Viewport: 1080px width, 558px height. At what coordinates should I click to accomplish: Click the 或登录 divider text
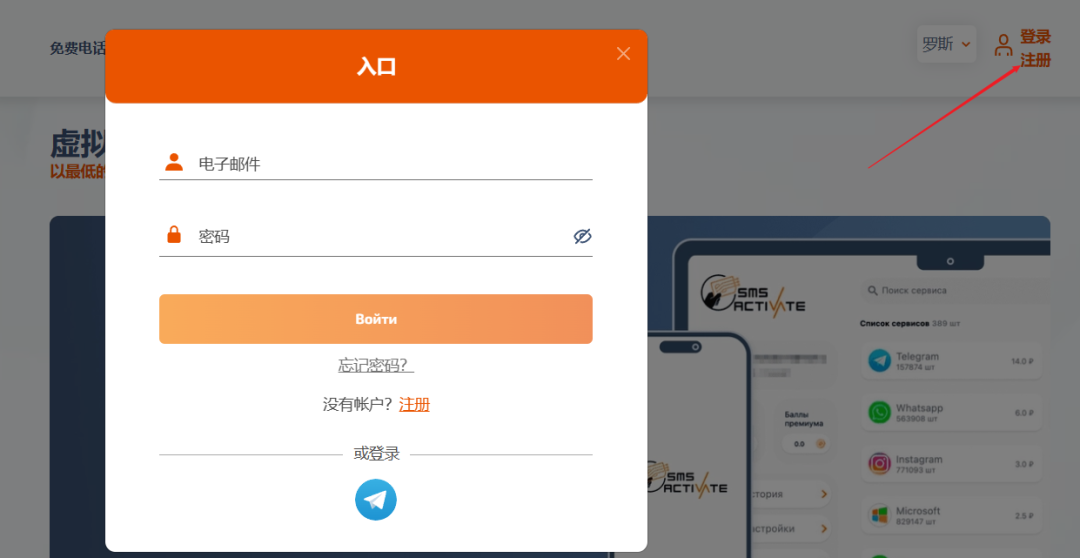[x=376, y=454]
